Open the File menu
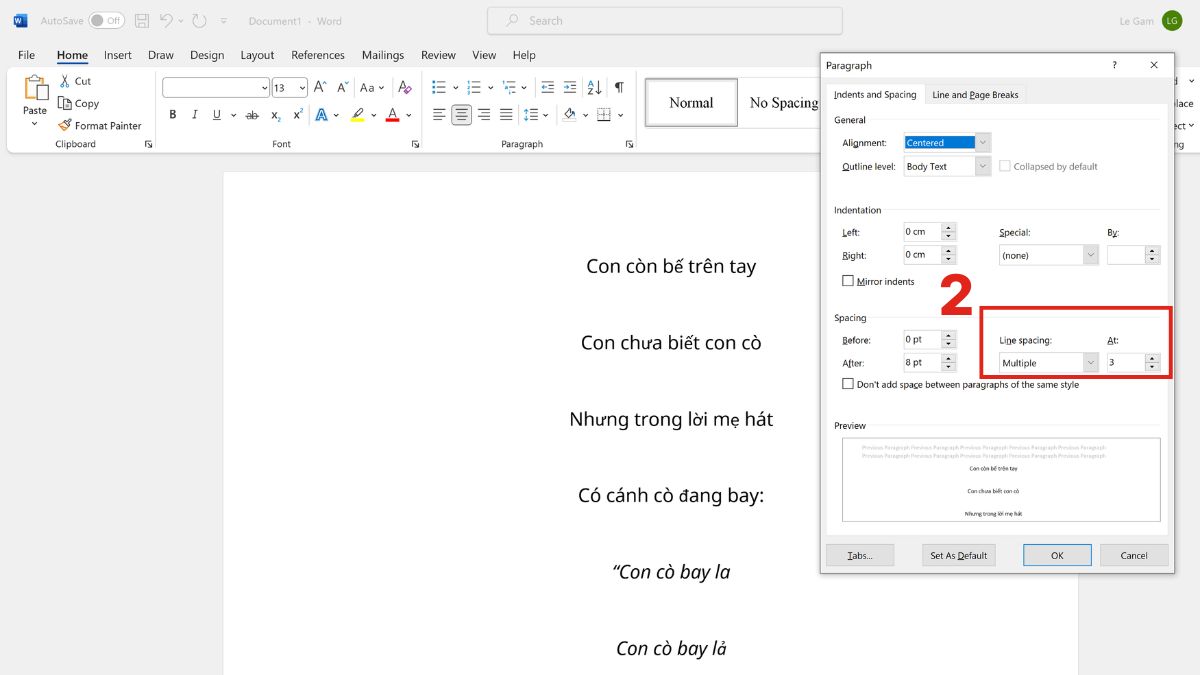This screenshot has height=675, width=1200. pos(26,55)
